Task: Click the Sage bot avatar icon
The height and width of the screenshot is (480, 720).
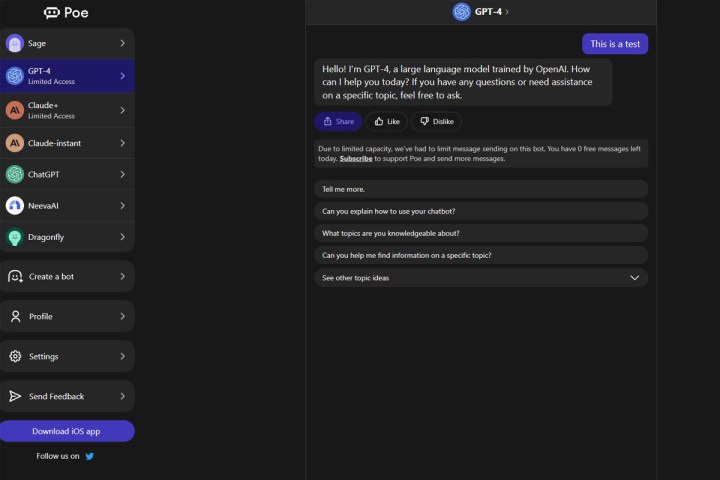Action: [15, 43]
